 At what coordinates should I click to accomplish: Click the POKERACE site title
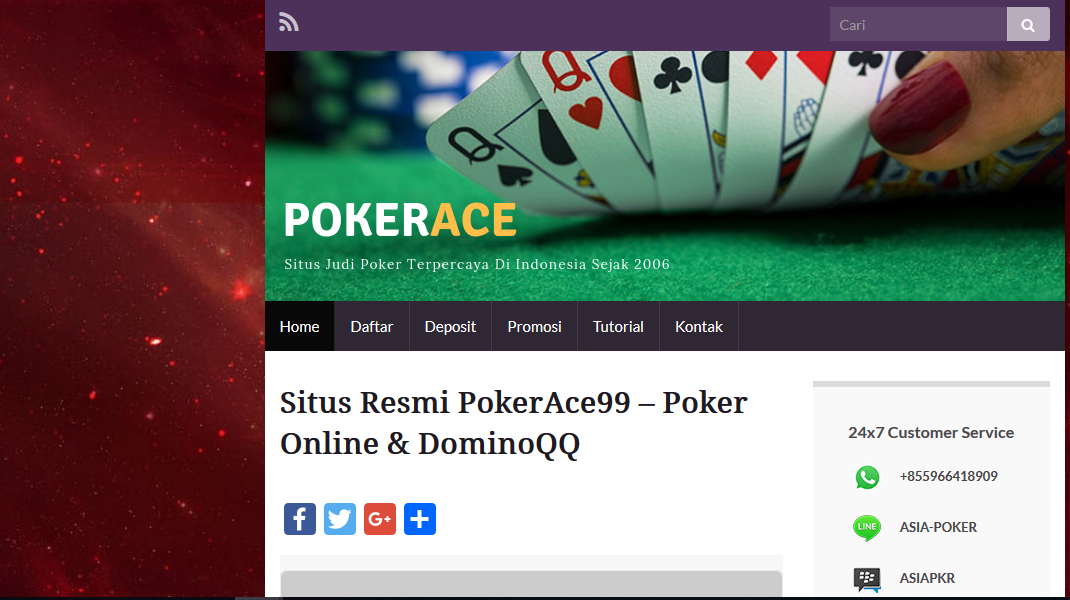400,220
